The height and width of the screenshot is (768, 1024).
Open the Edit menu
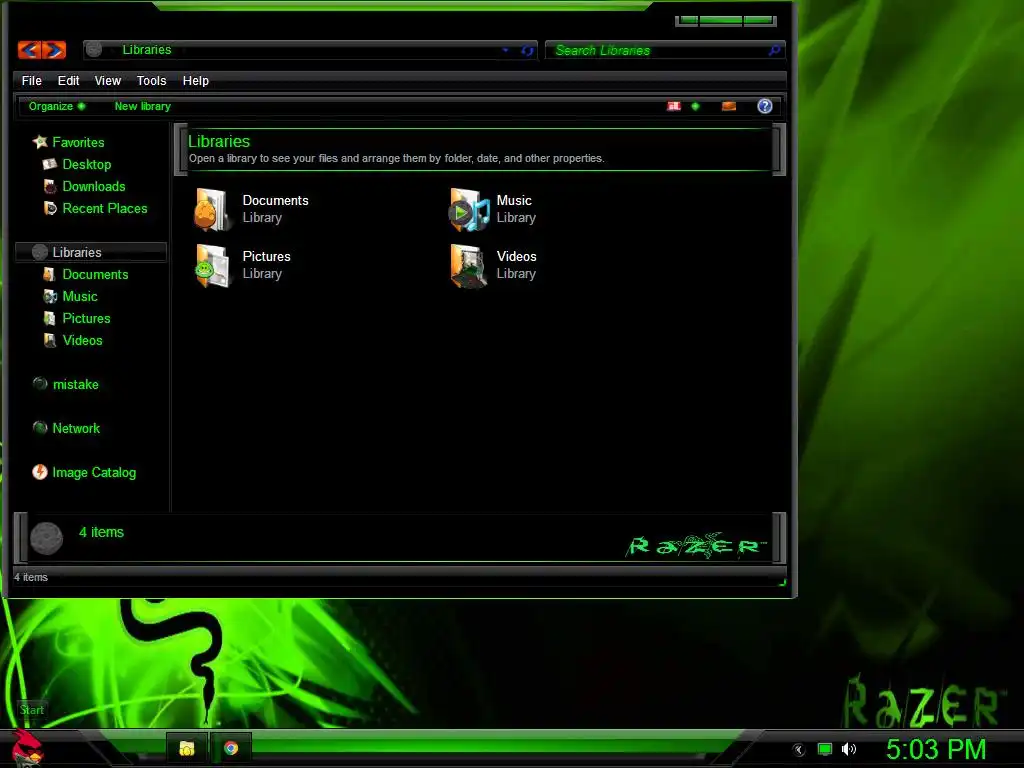click(68, 80)
